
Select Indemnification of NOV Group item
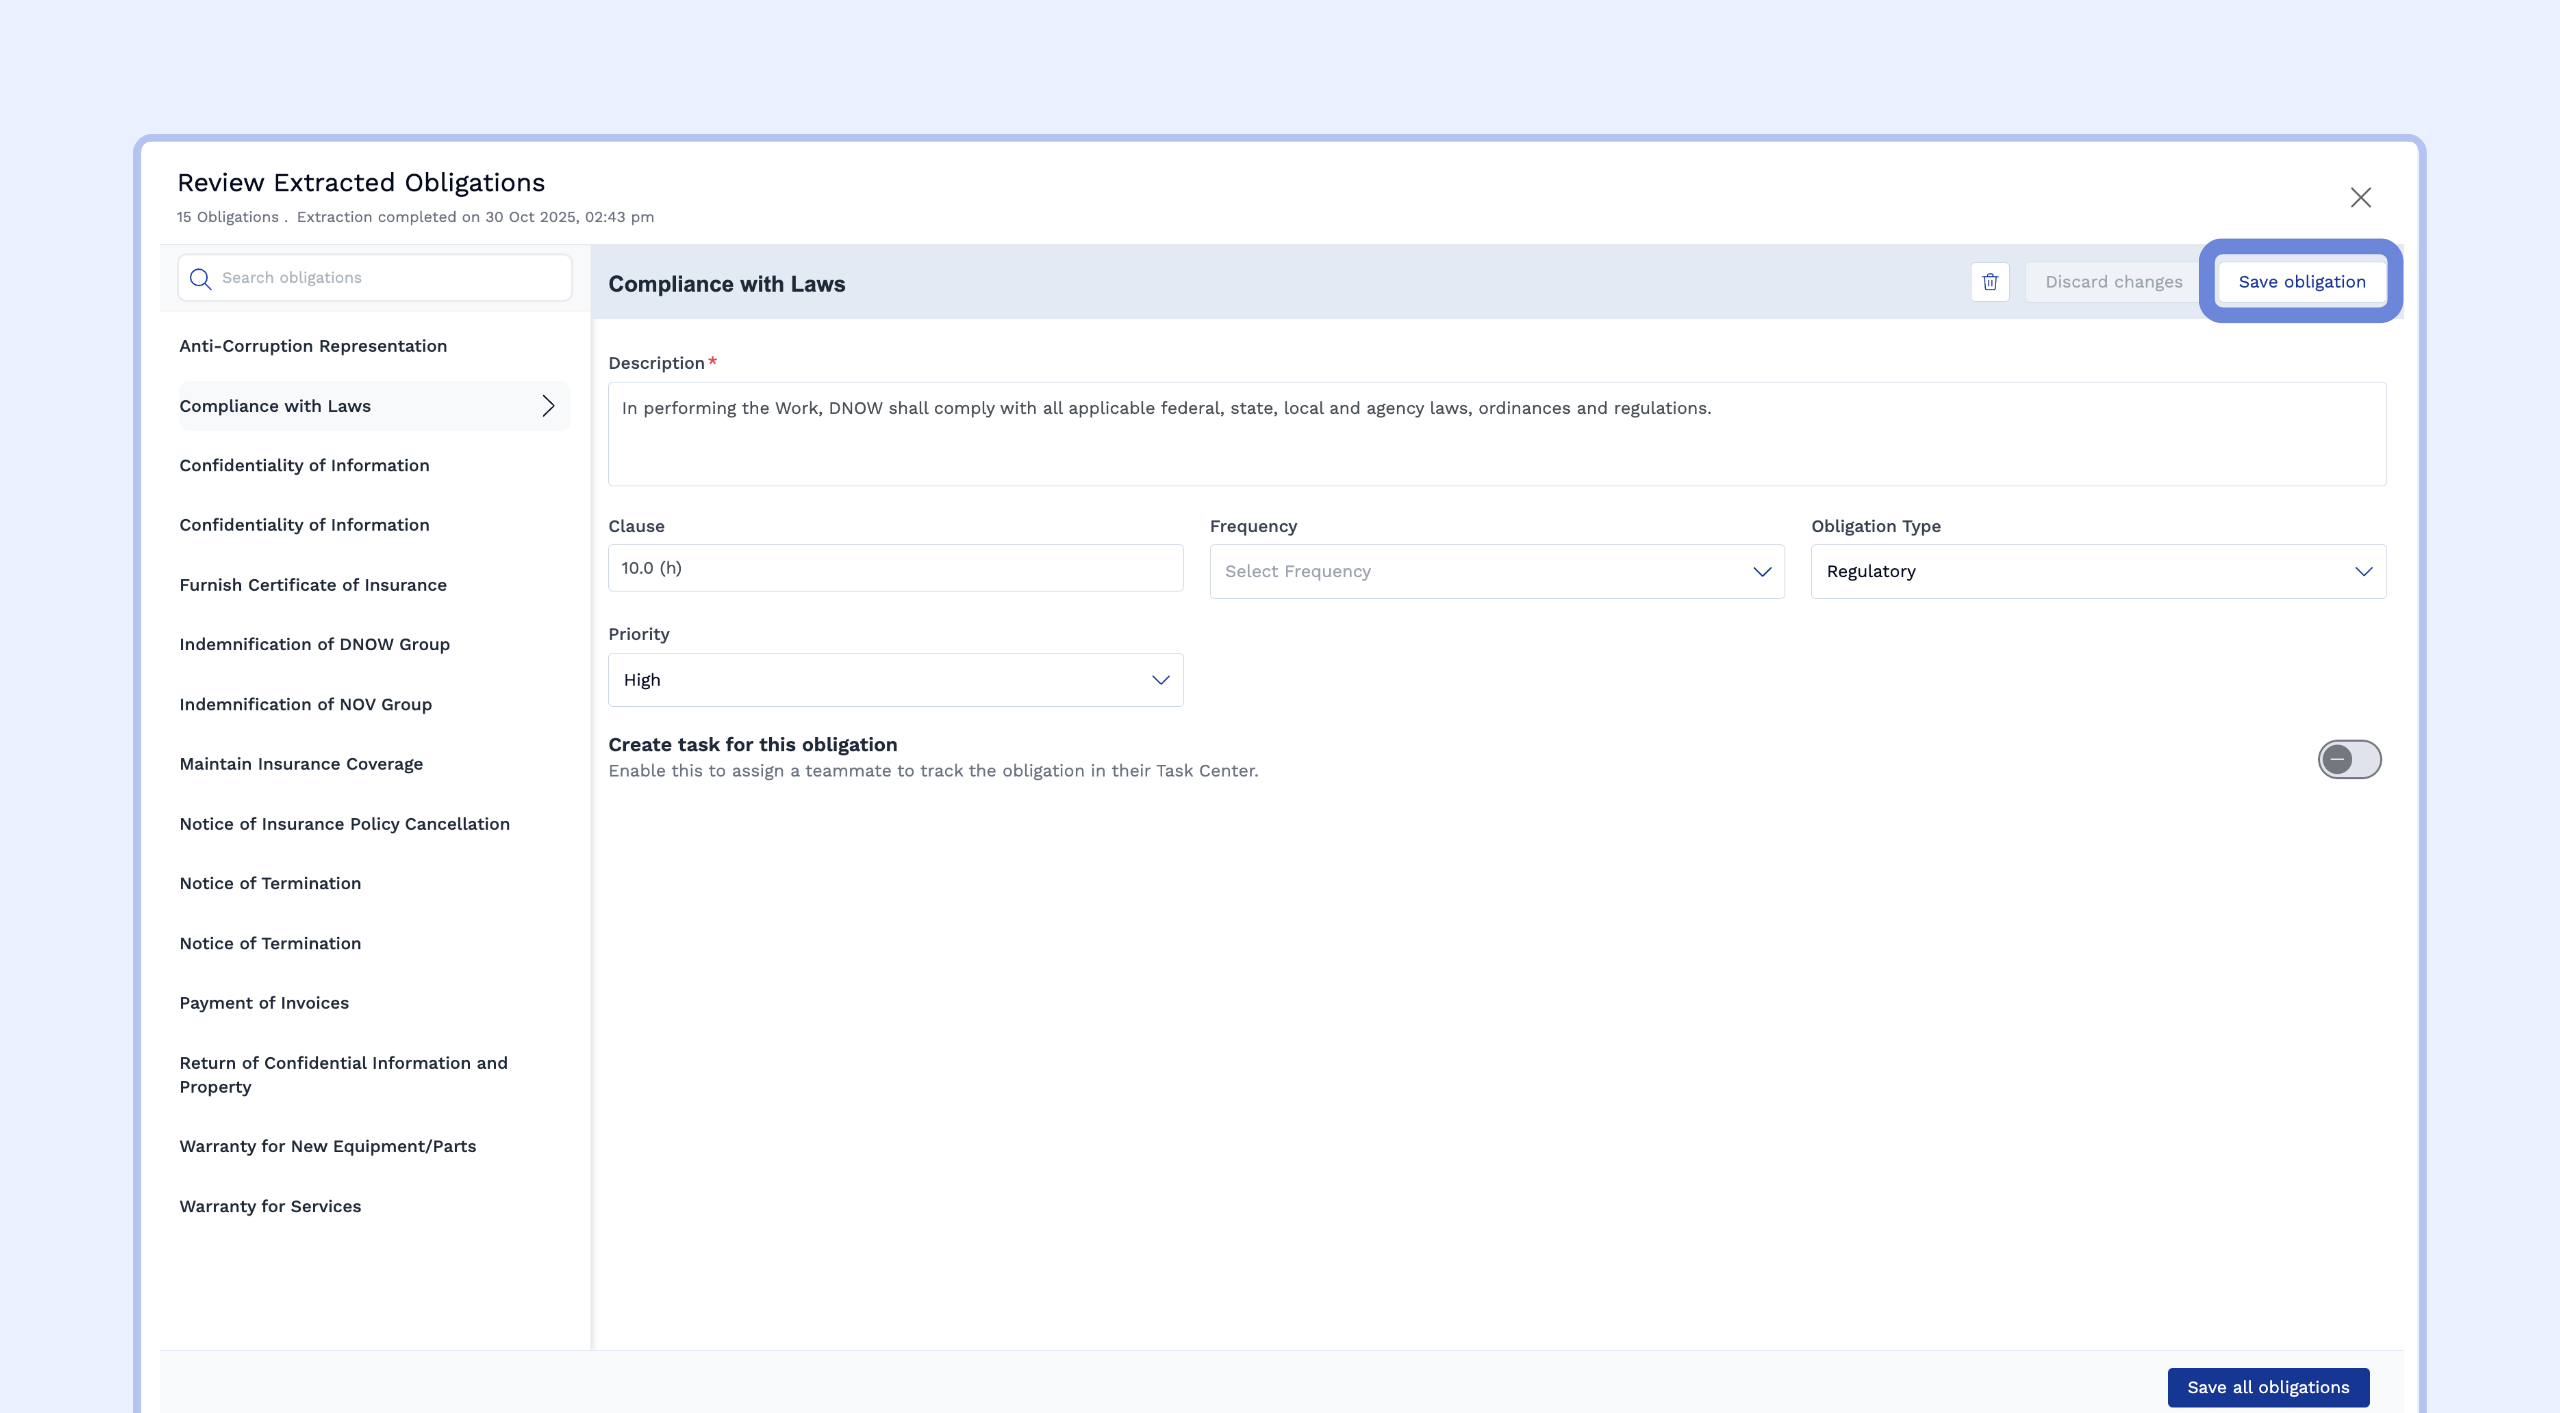[305, 705]
